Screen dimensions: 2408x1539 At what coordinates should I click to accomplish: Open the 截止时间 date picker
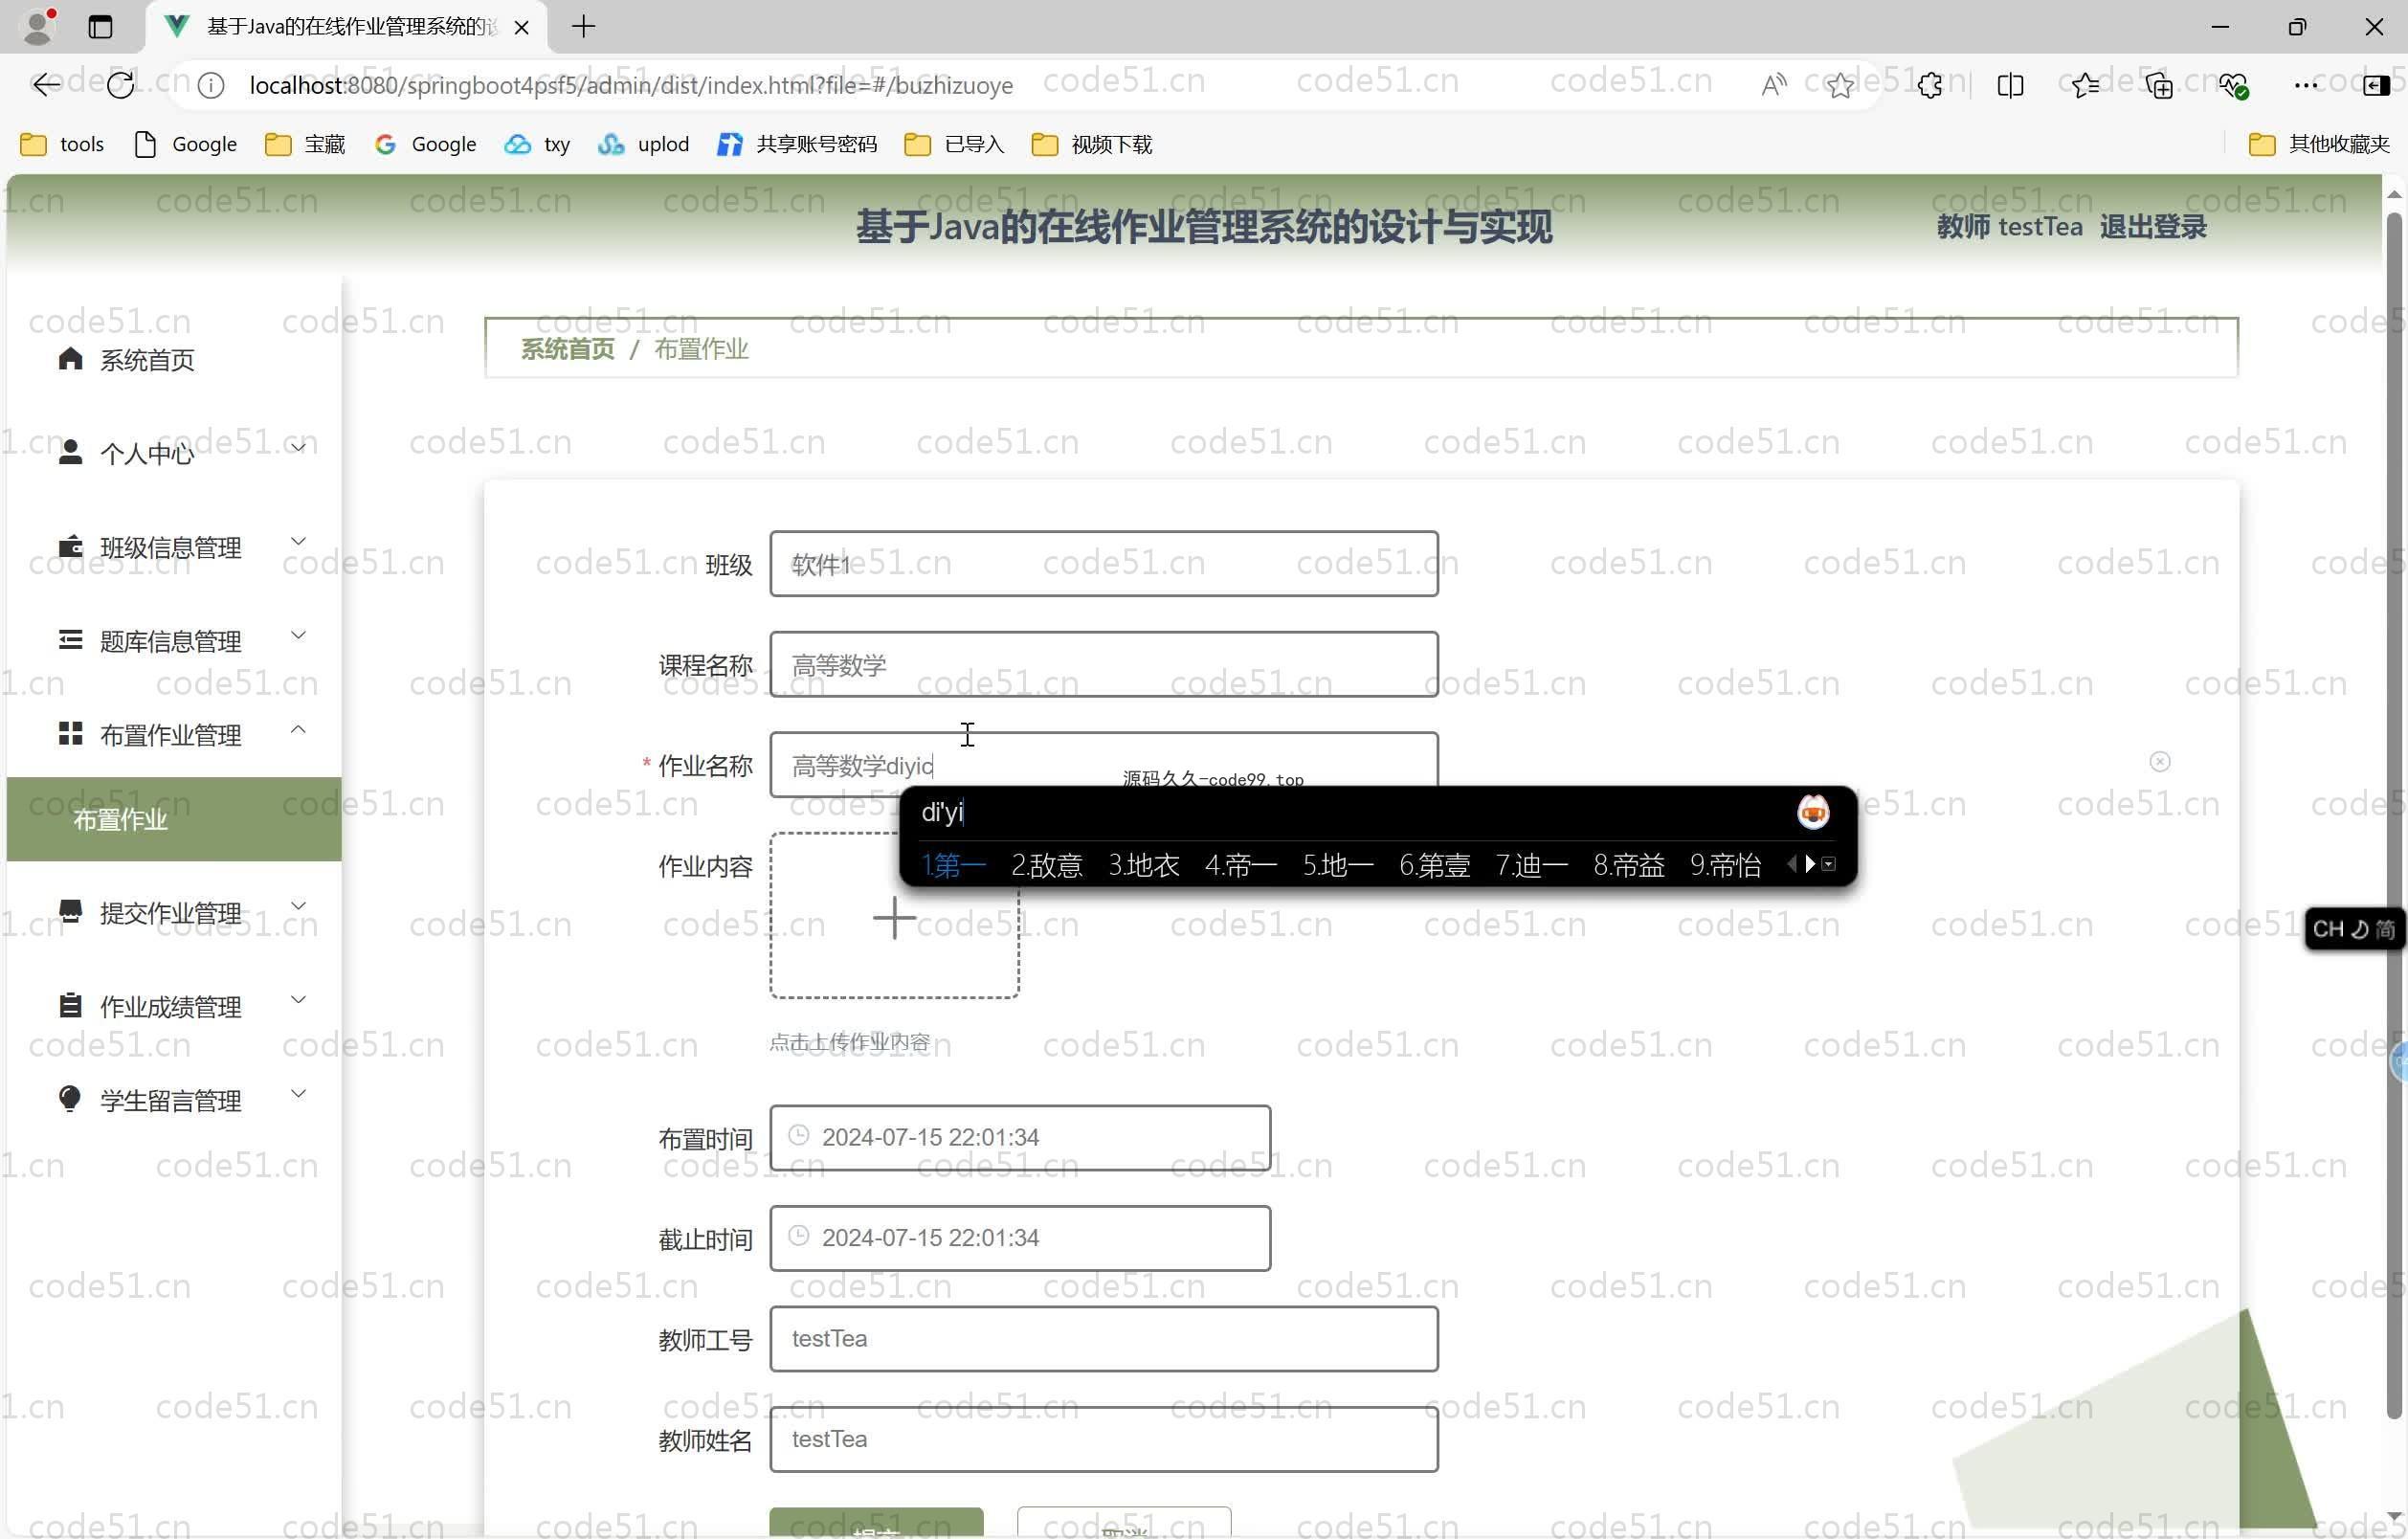(x=1020, y=1238)
